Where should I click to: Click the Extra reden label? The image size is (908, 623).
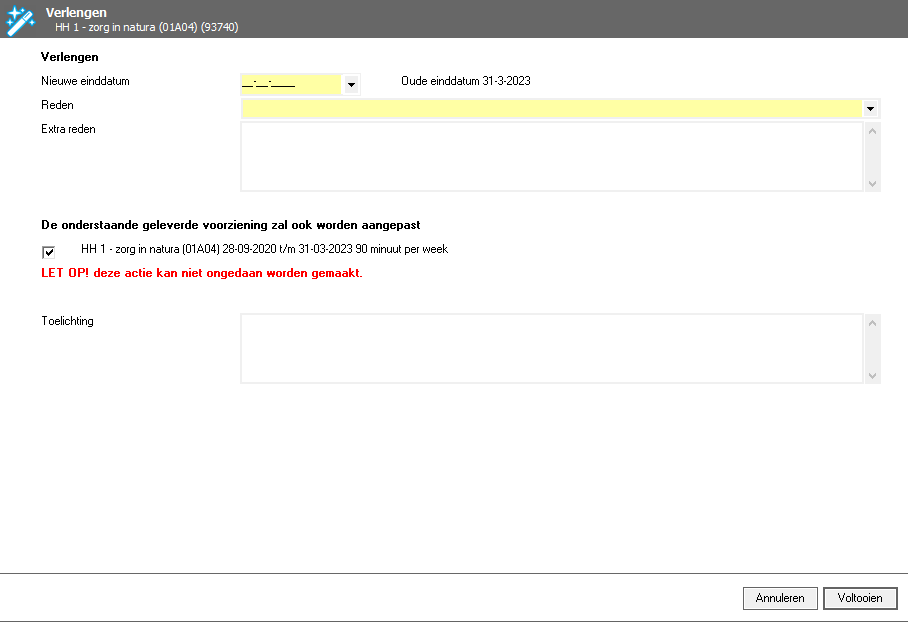pyautogui.click(x=68, y=129)
